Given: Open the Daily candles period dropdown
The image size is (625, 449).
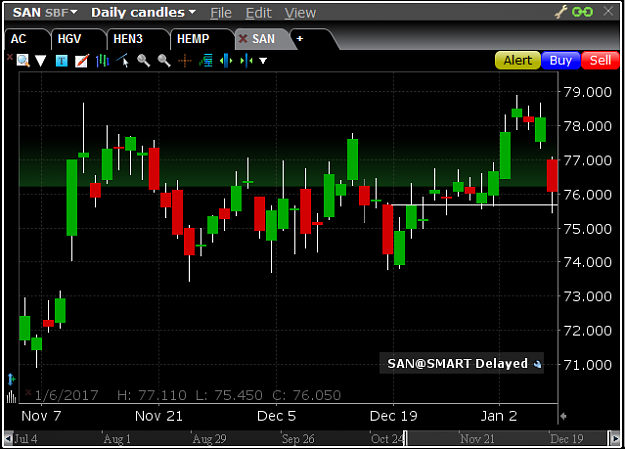Looking at the screenshot, I should [143, 13].
